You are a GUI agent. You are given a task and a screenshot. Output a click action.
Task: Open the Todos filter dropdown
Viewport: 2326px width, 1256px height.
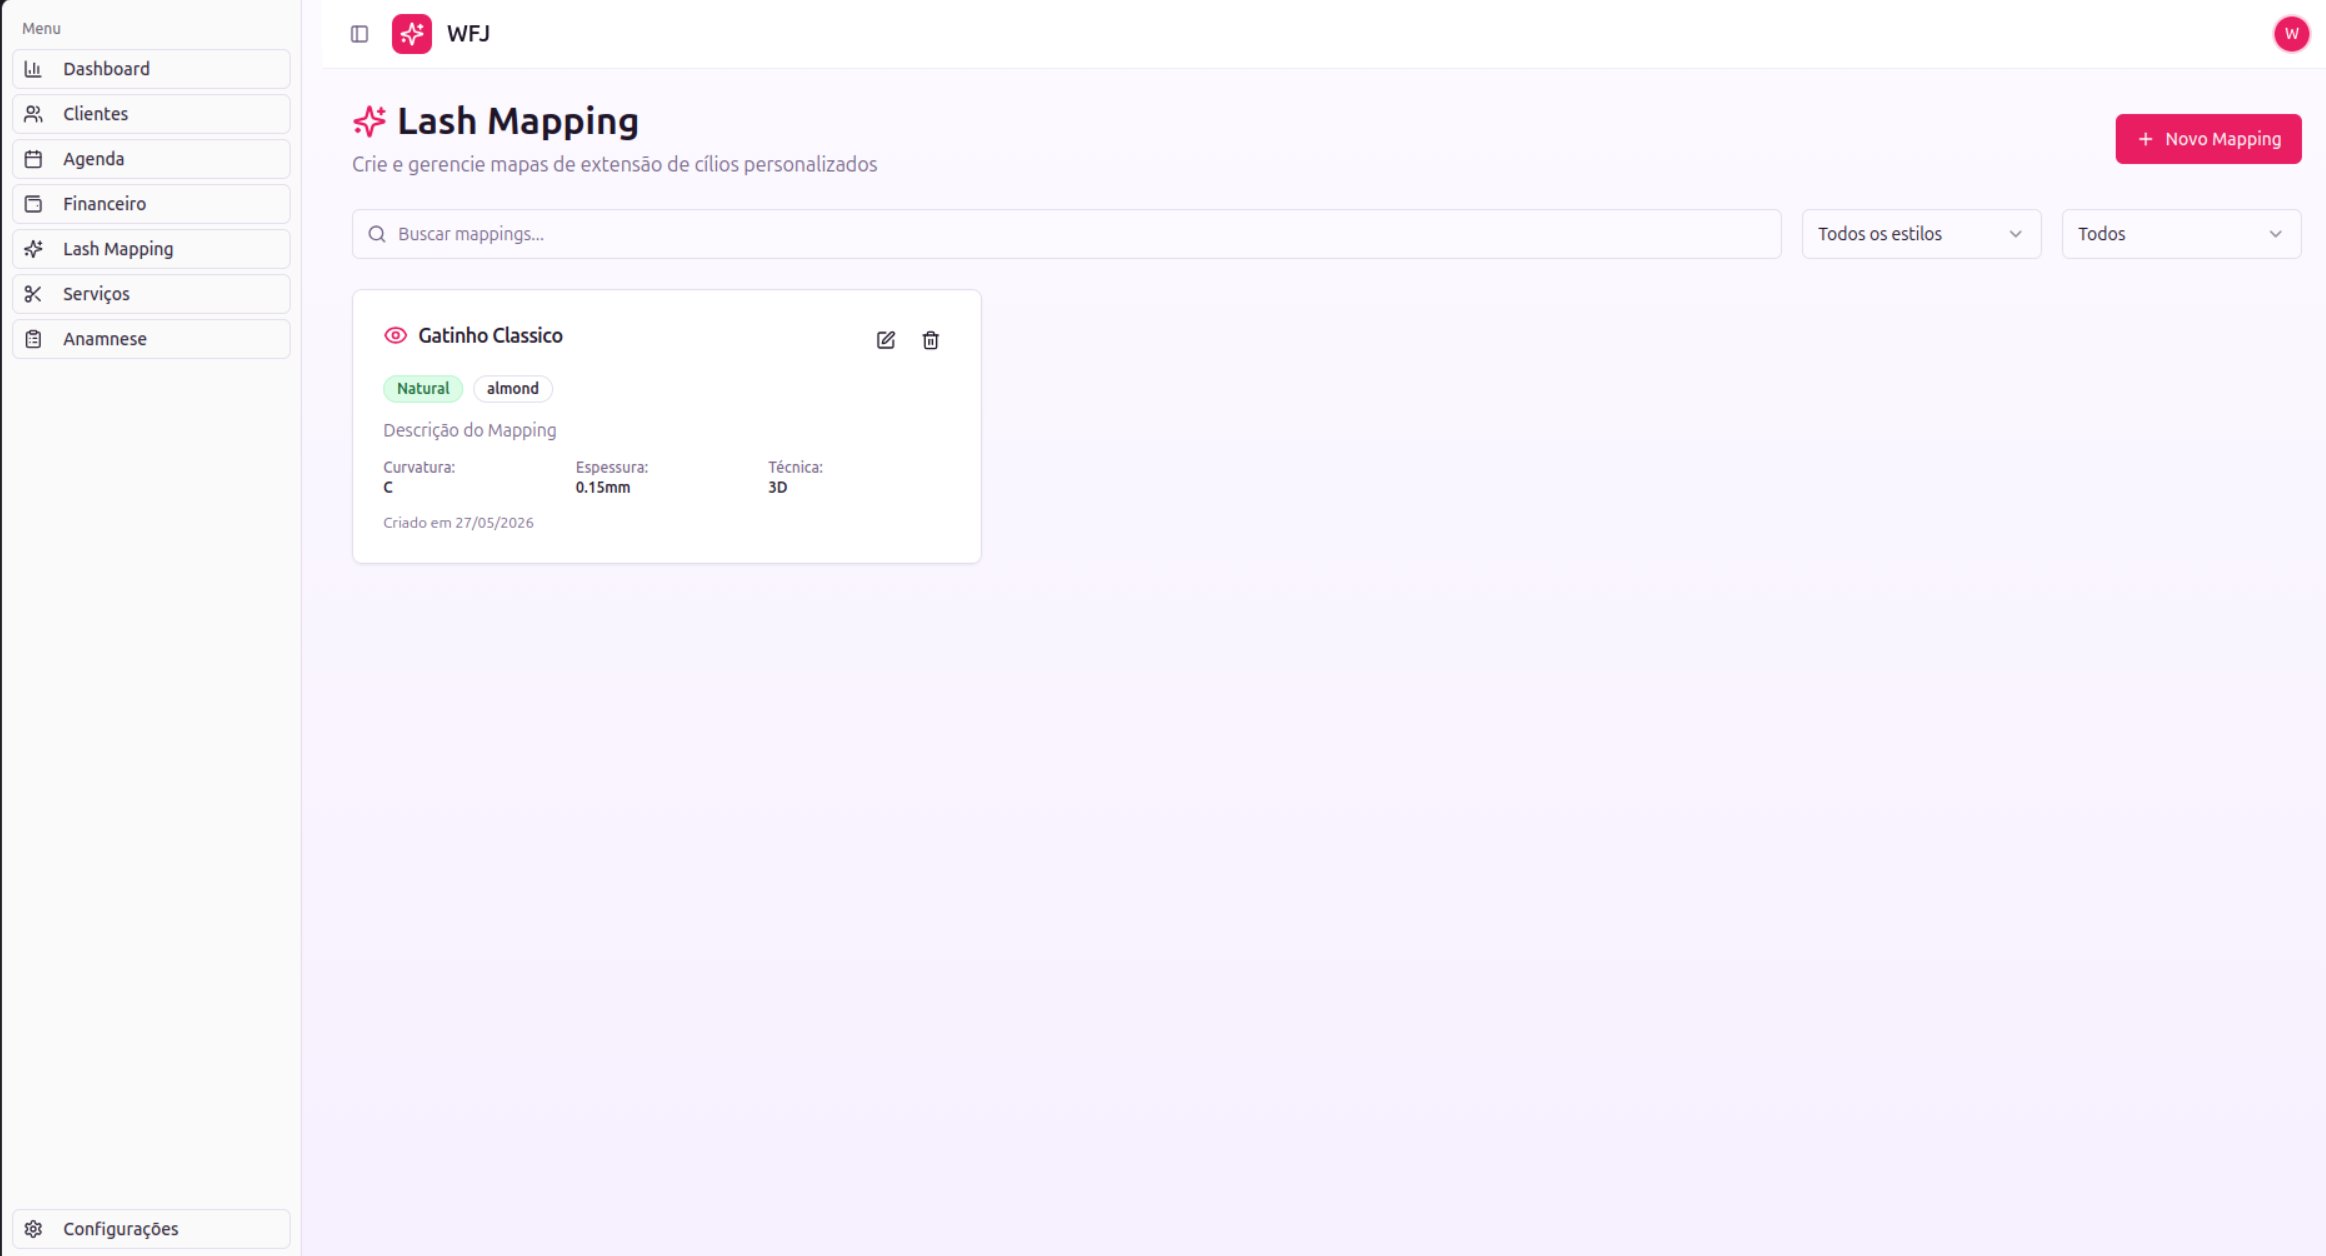(x=2181, y=234)
